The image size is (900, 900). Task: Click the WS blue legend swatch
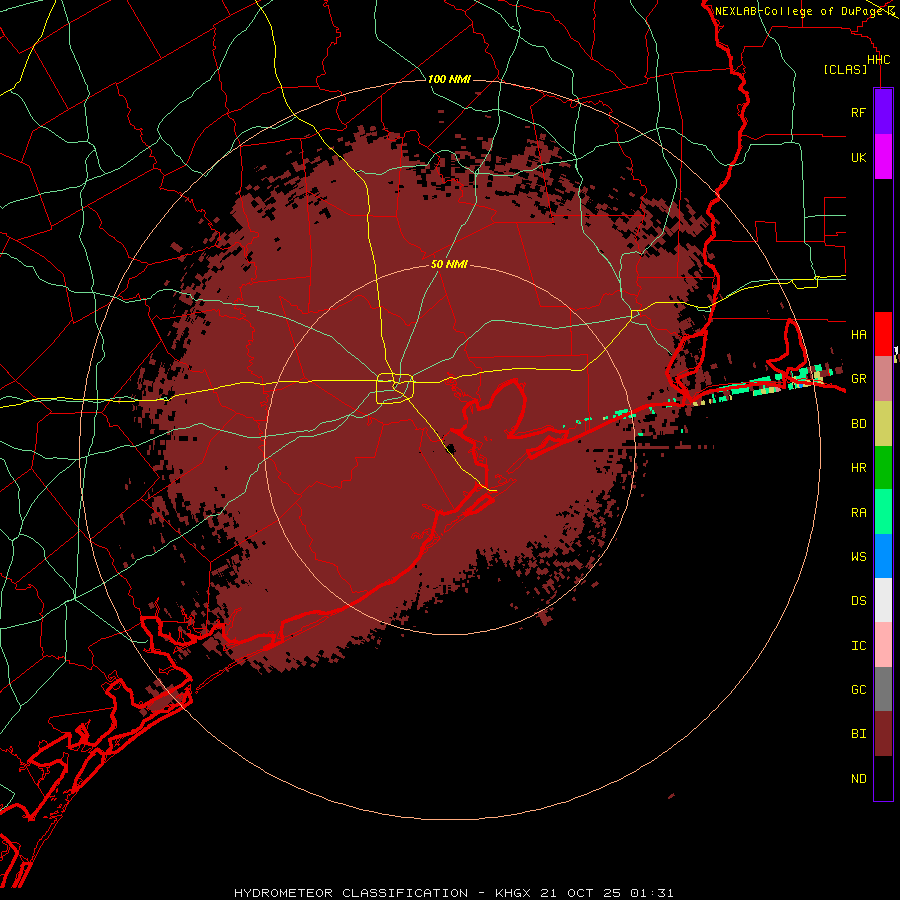click(883, 556)
